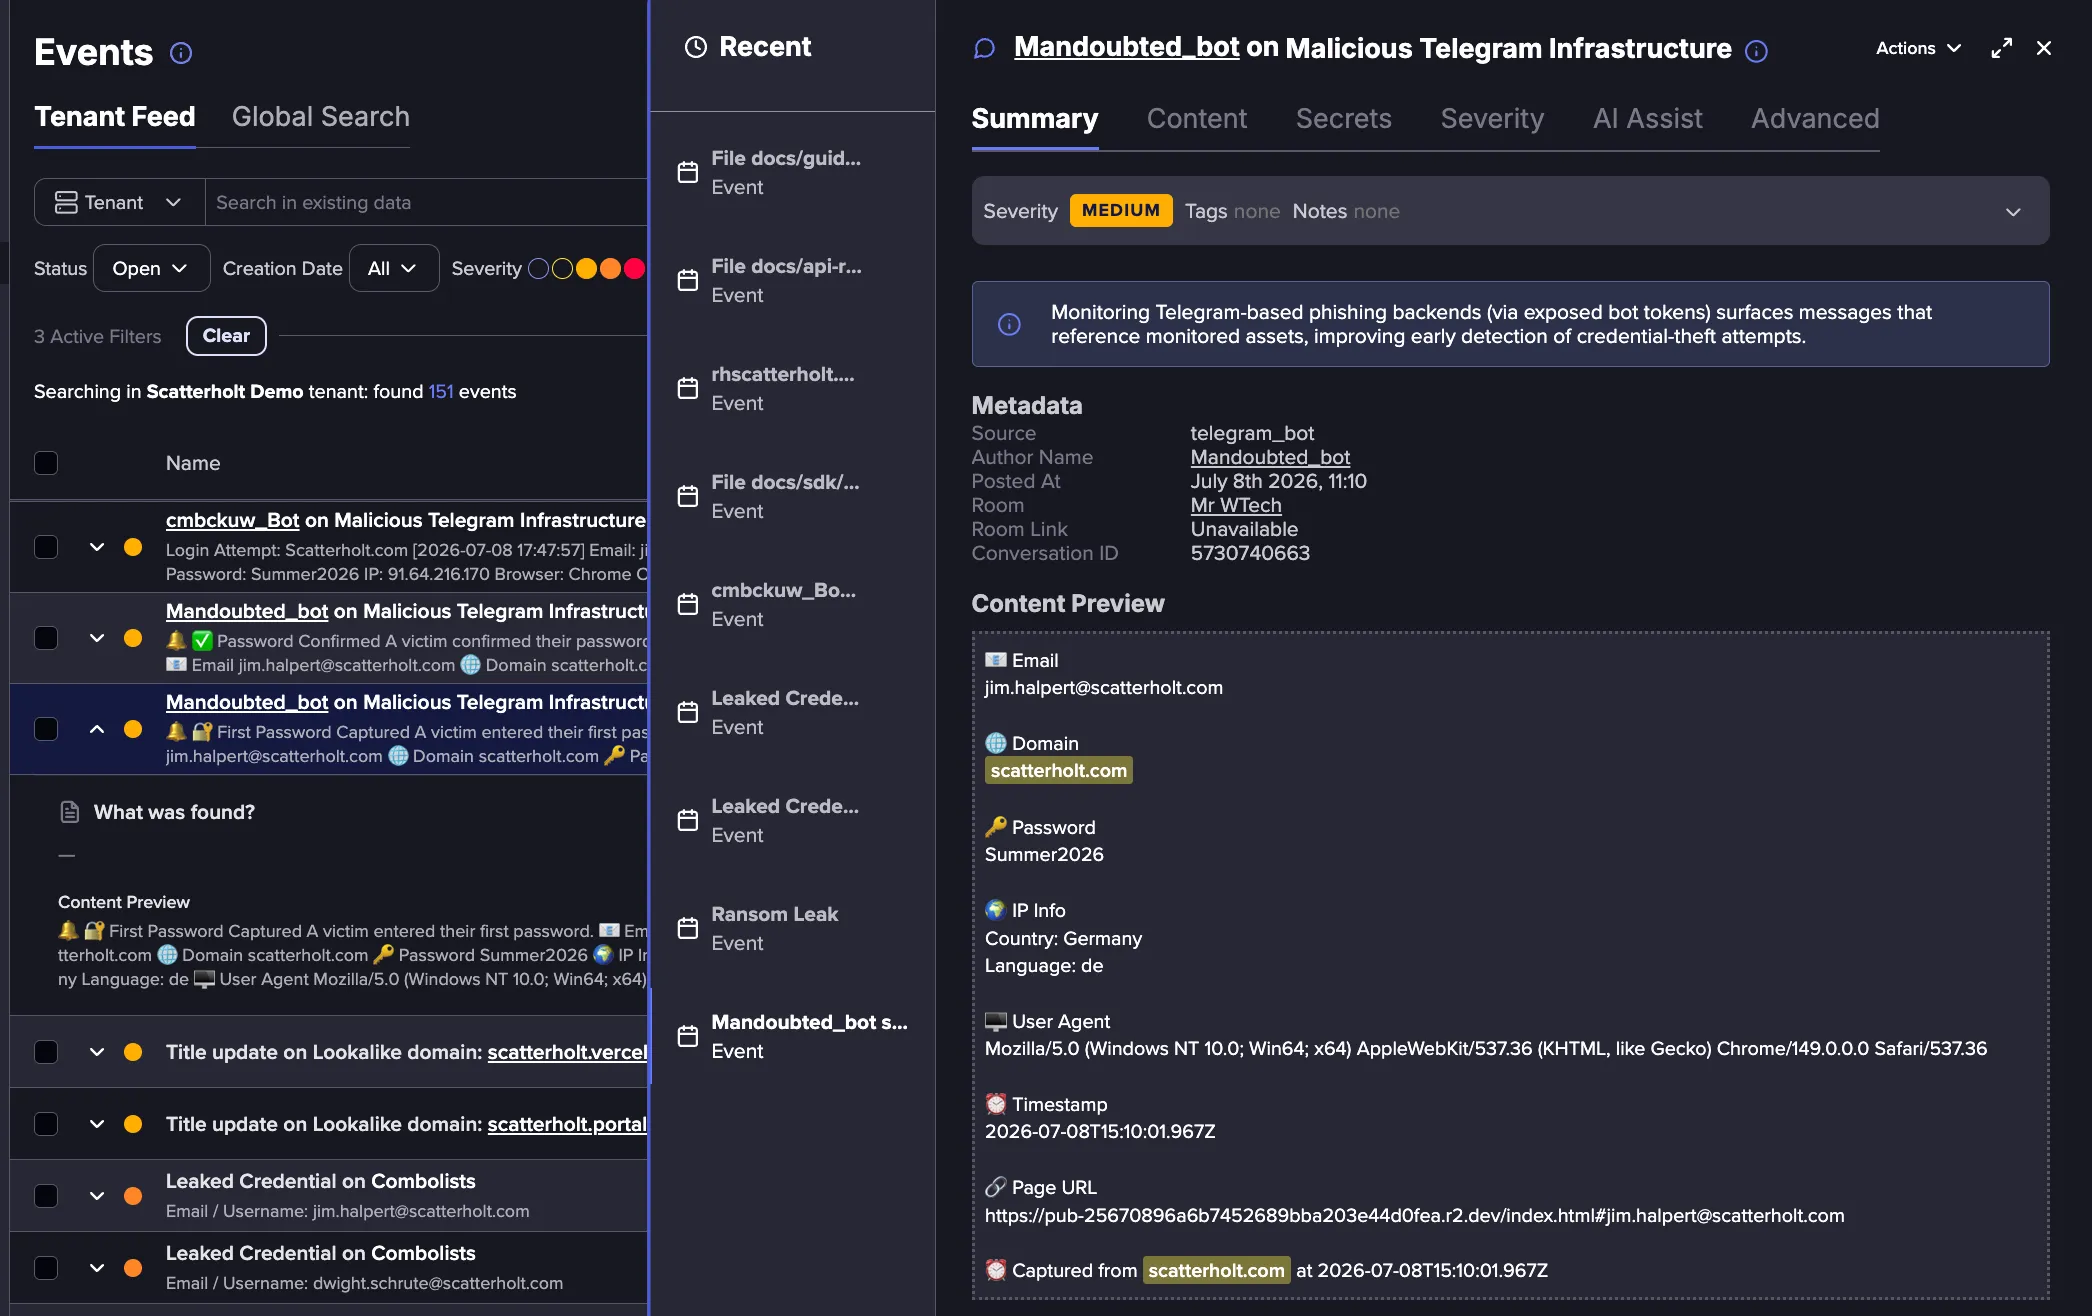Collapse the expanded First Password Captured row
Screen dimensions: 2092x1316
97,729
